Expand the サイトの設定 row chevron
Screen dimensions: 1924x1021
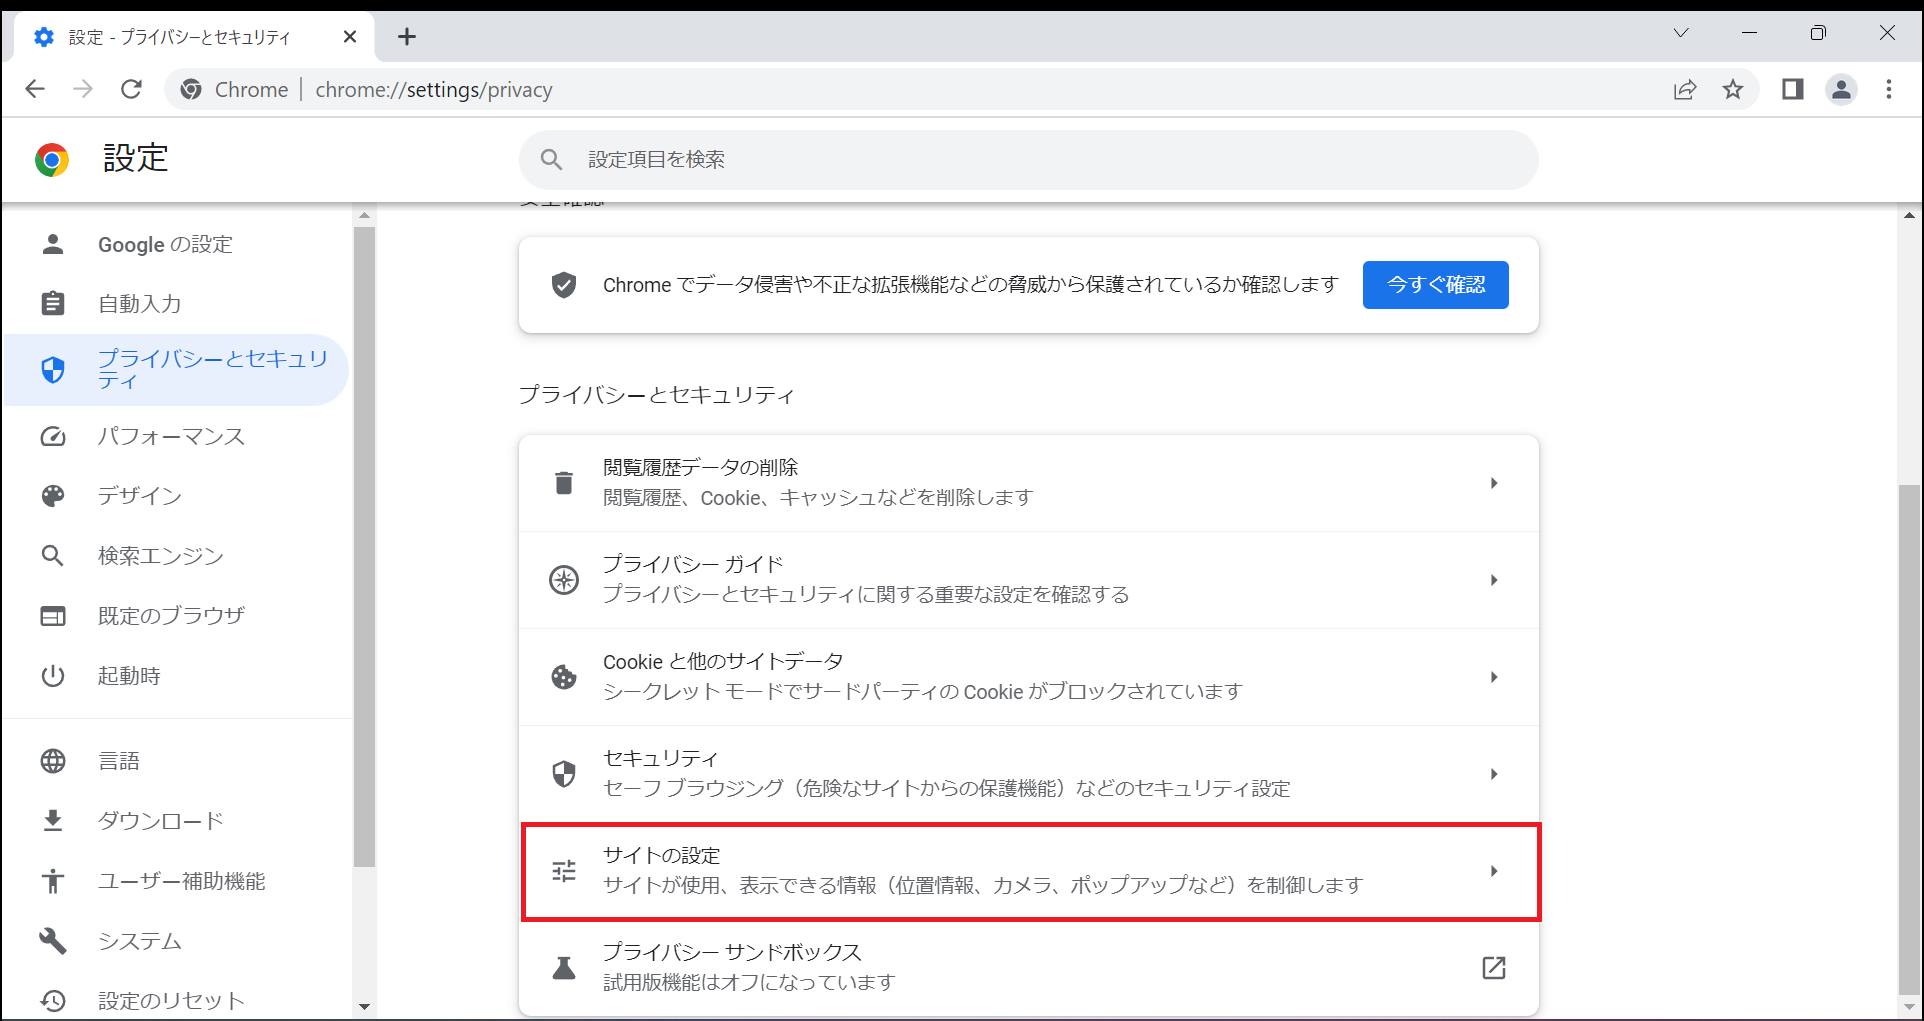point(1494,870)
